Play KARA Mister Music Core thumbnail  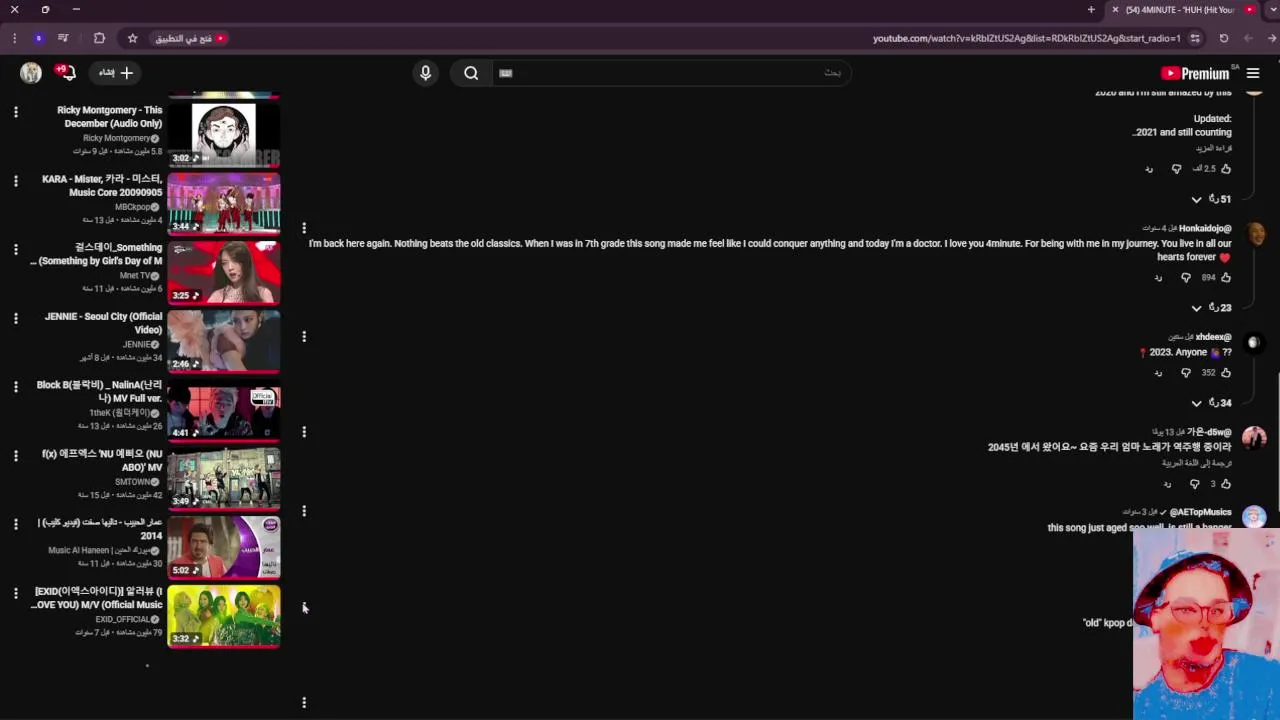(224, 203)
